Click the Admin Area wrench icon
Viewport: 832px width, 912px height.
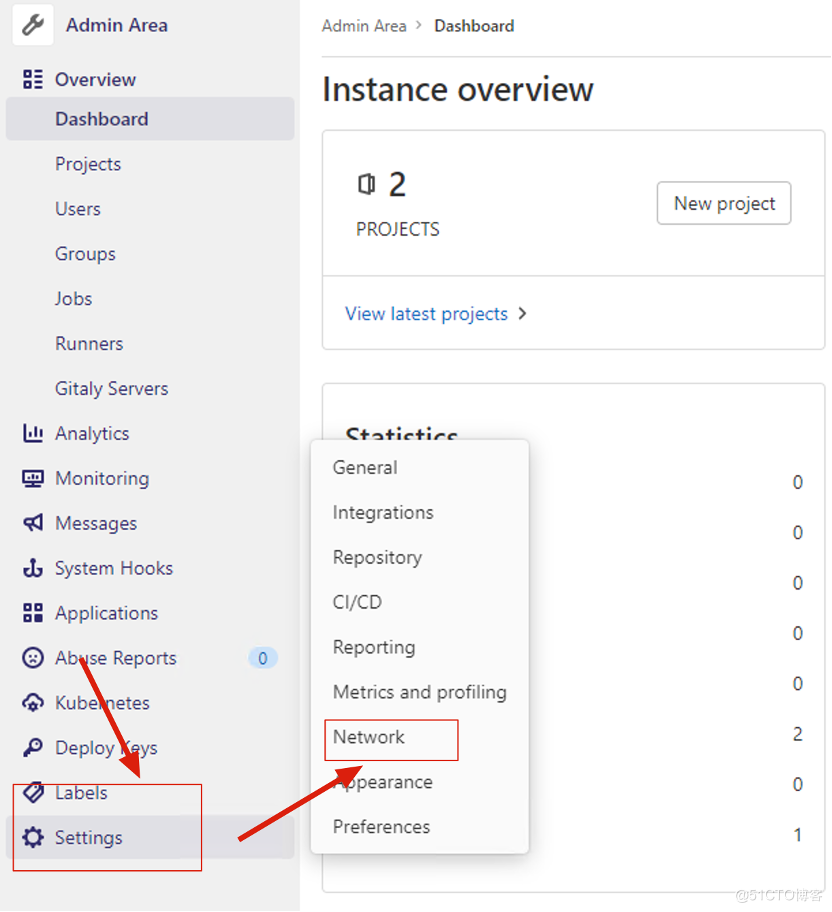click(x=33, y=25)
